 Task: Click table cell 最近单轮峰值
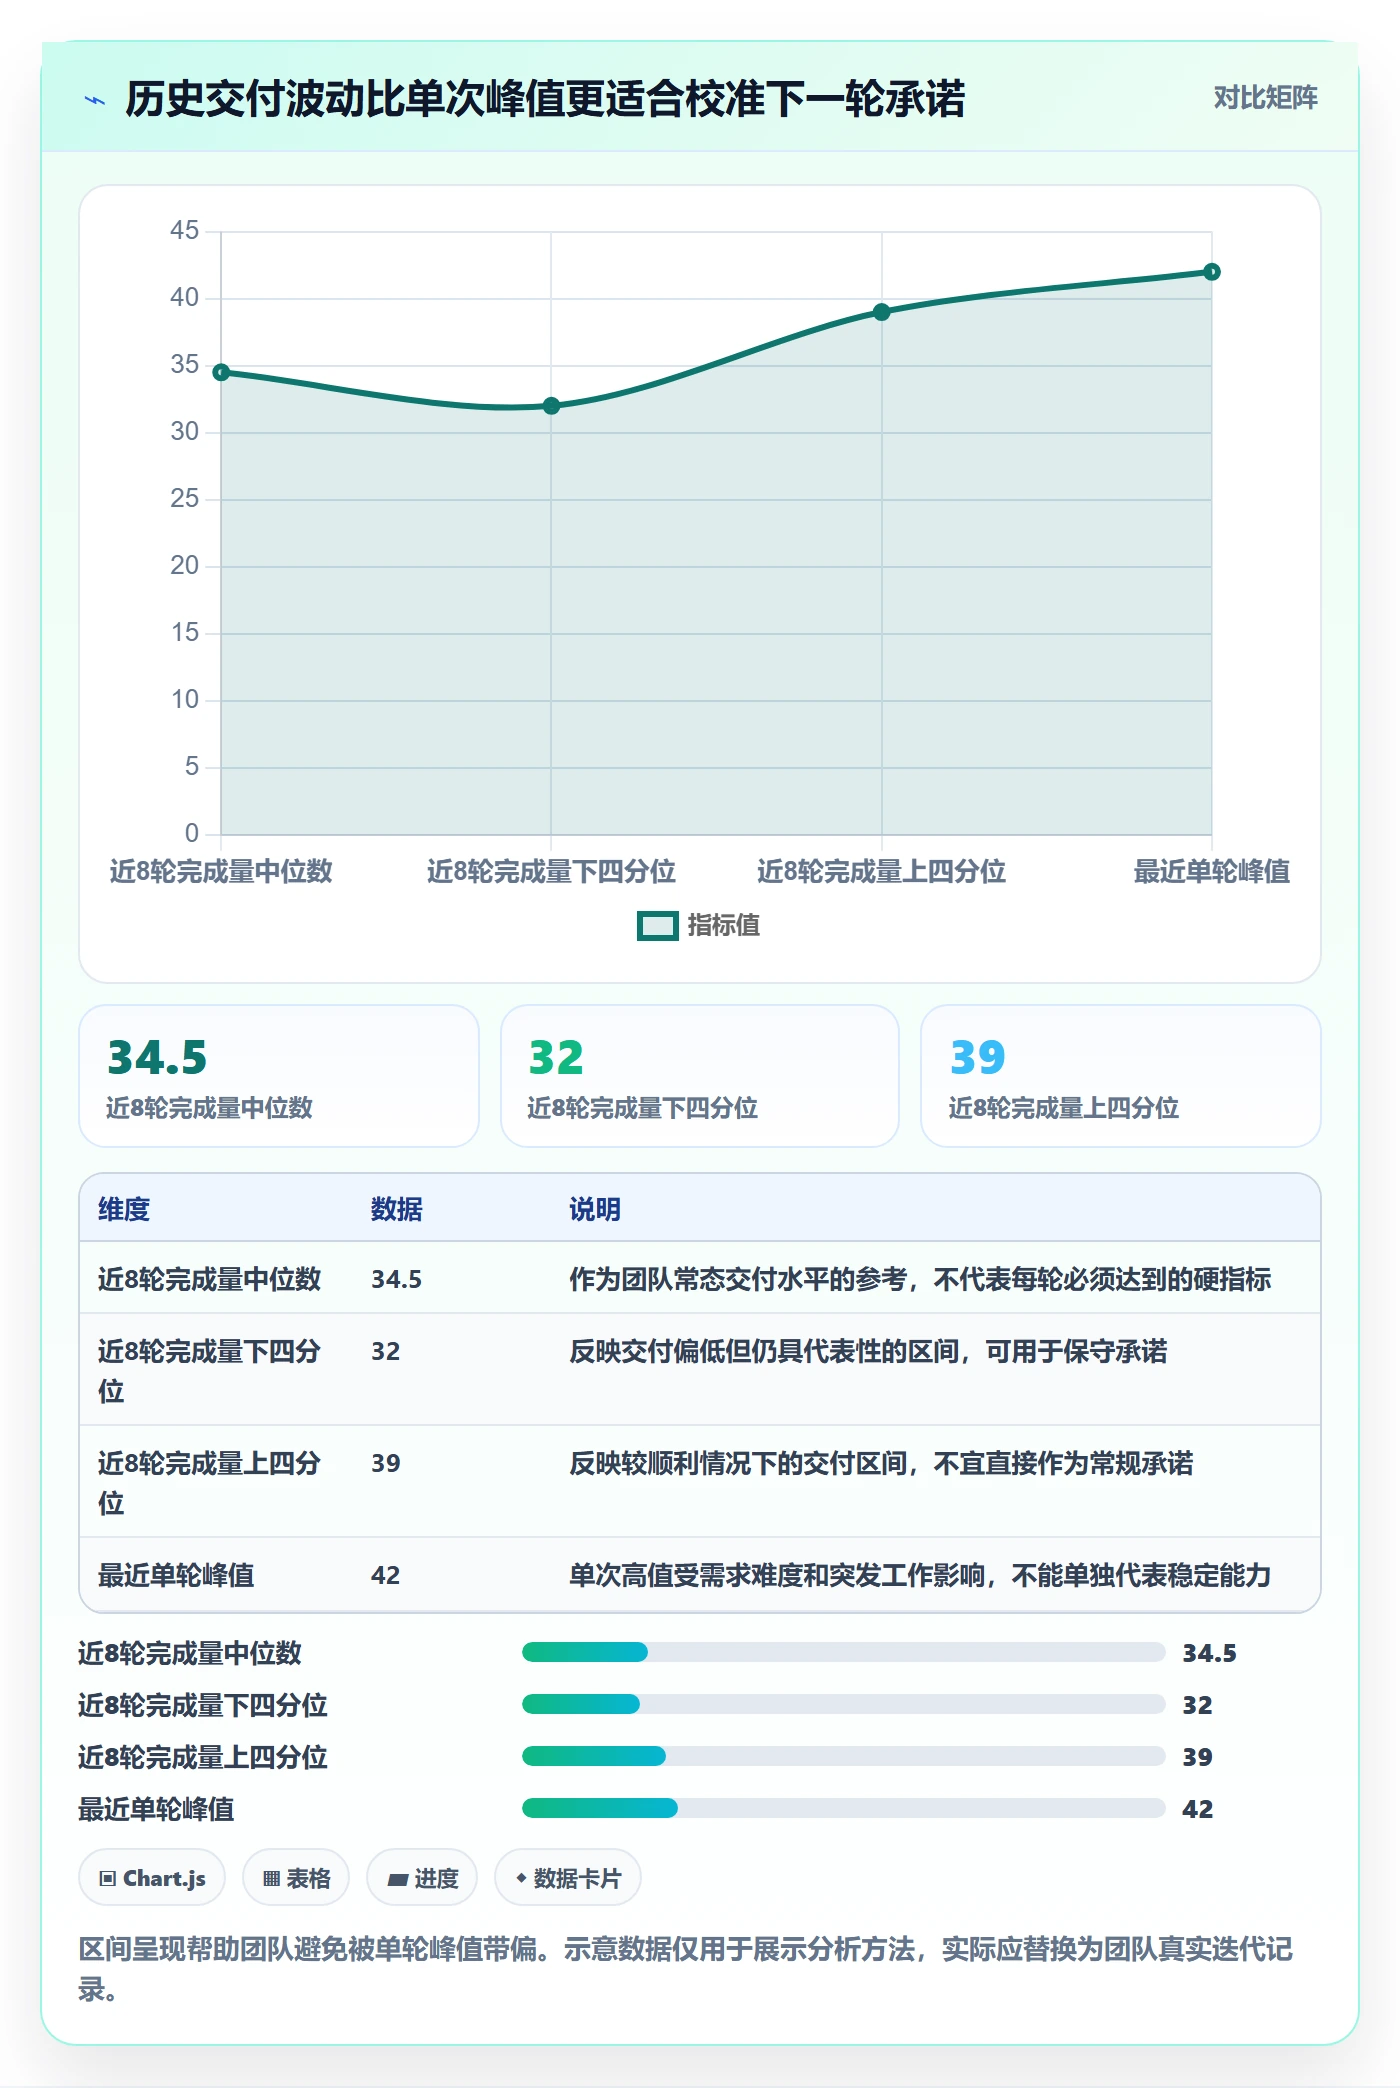(176, 1575)
